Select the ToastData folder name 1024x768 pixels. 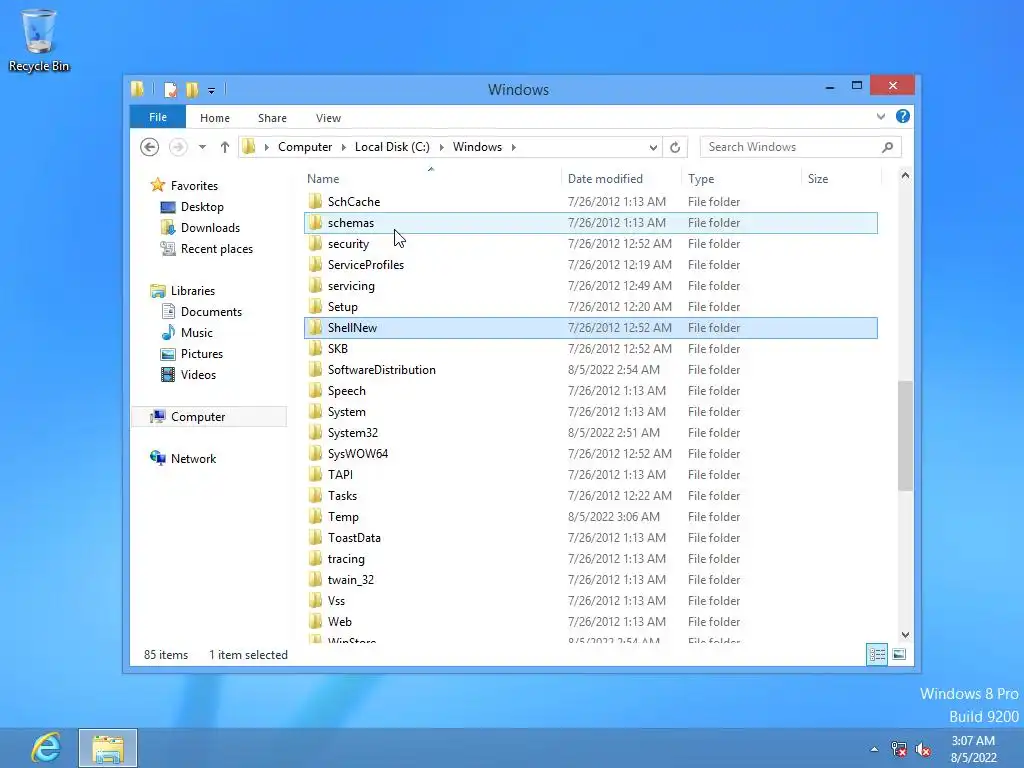point(354,537)
